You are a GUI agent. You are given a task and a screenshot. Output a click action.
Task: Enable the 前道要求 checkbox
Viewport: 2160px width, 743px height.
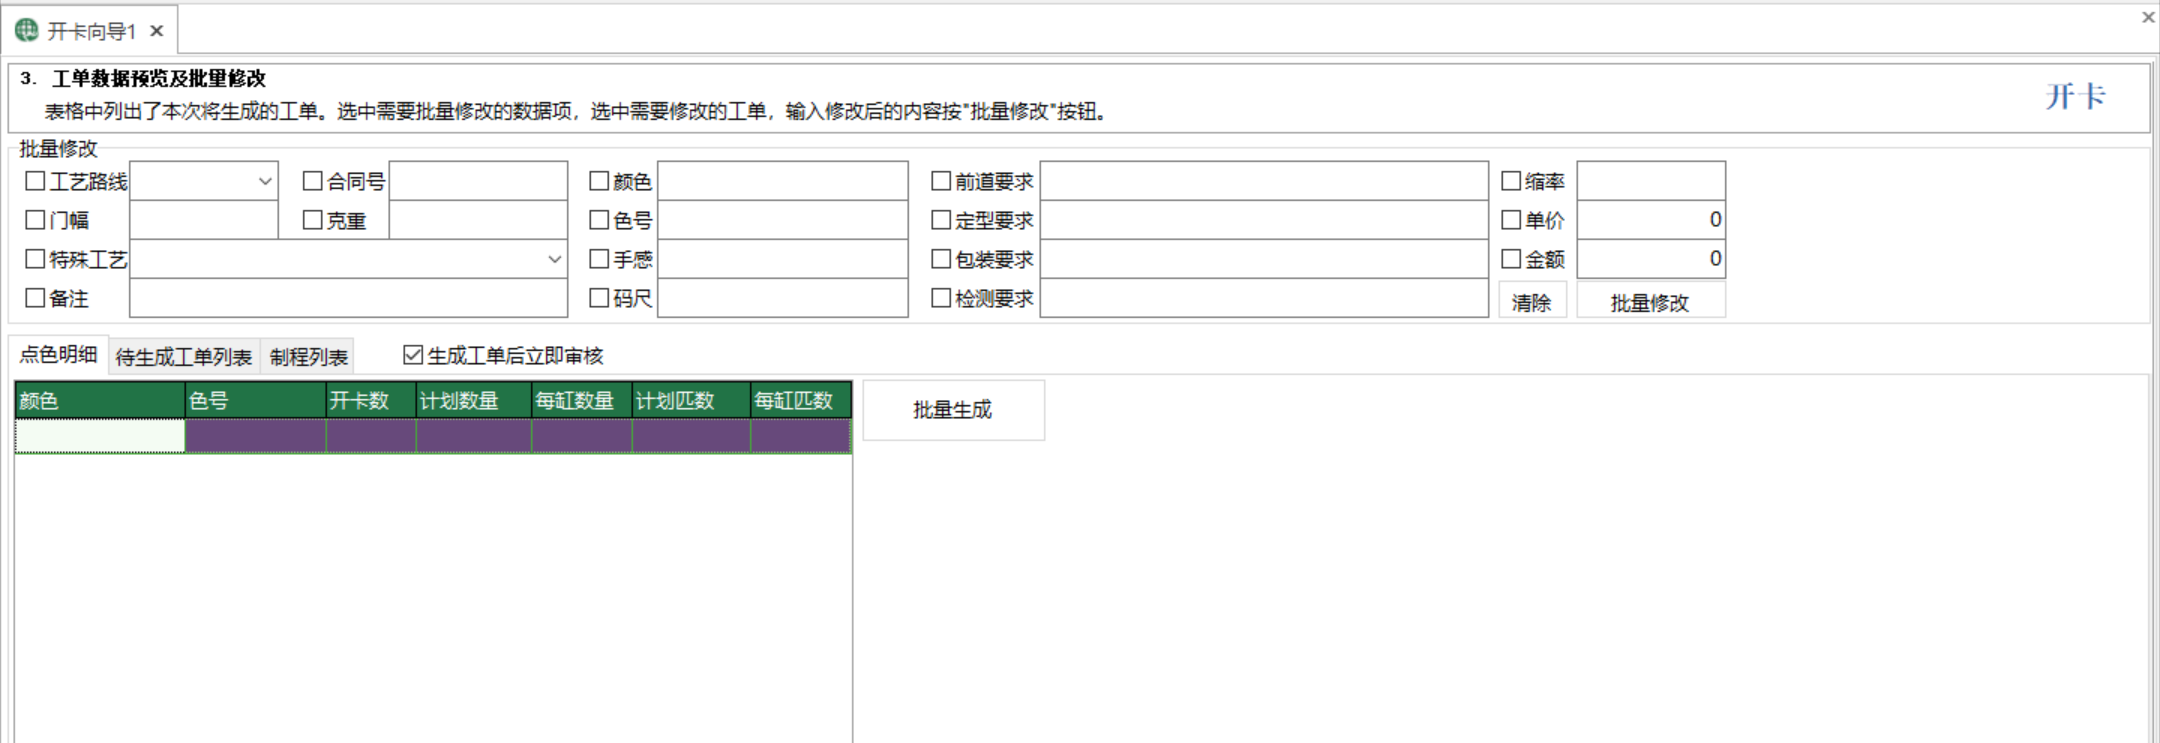tap(941, 181)
